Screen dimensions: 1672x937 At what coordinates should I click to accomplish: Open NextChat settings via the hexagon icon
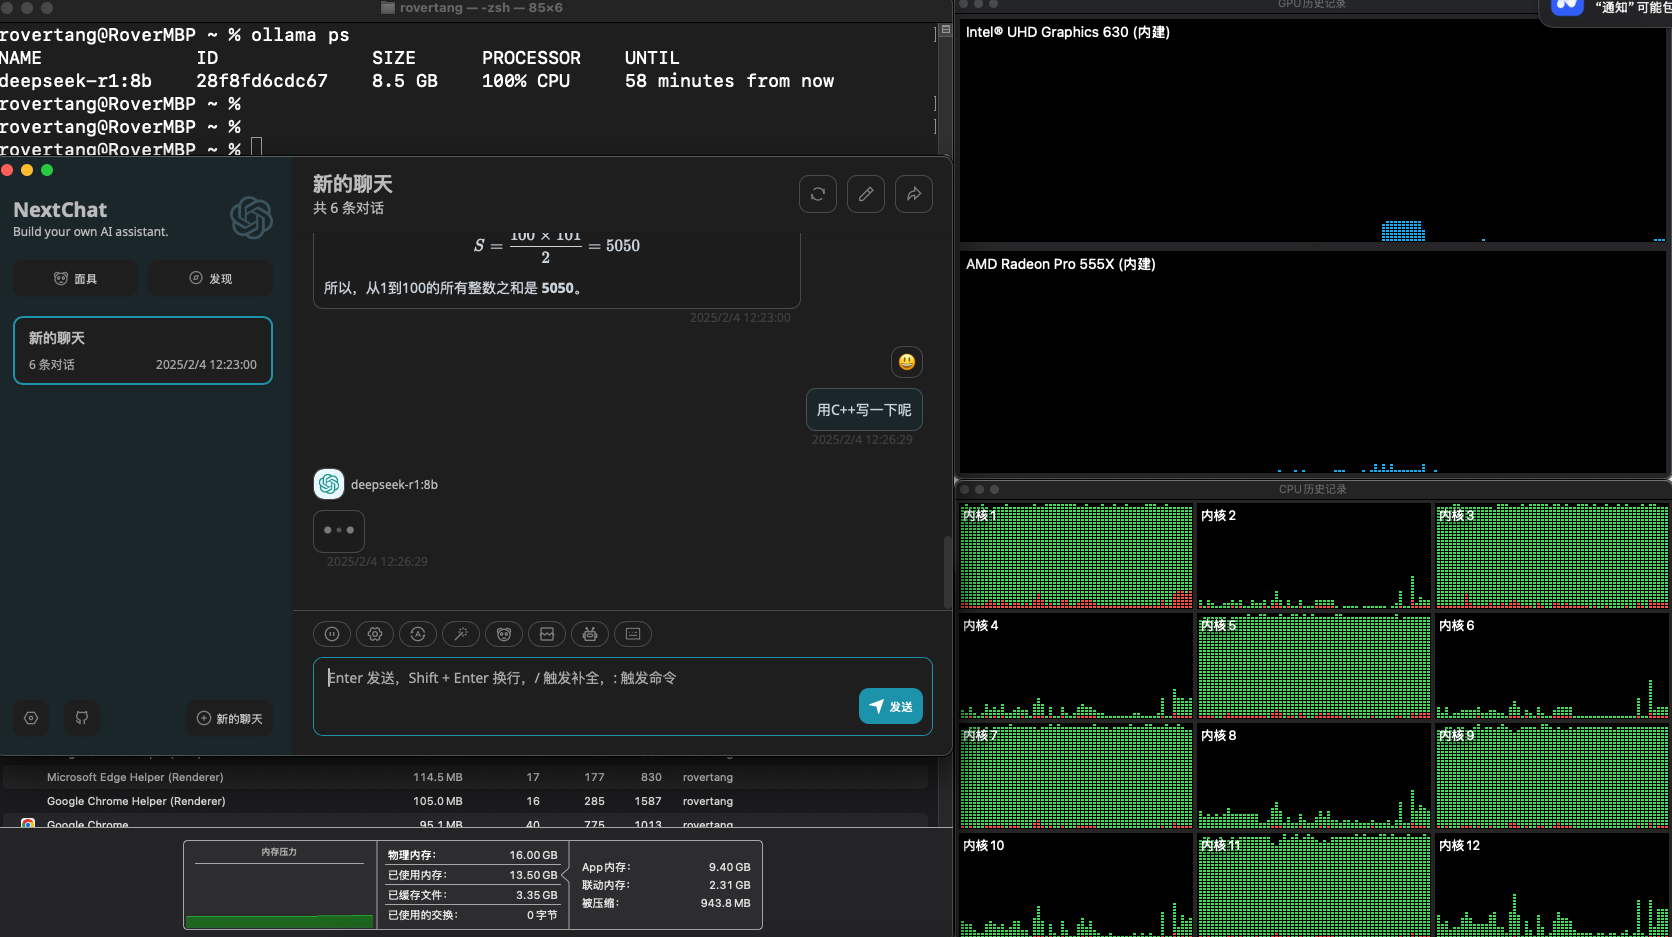click(x=31, y=718)
